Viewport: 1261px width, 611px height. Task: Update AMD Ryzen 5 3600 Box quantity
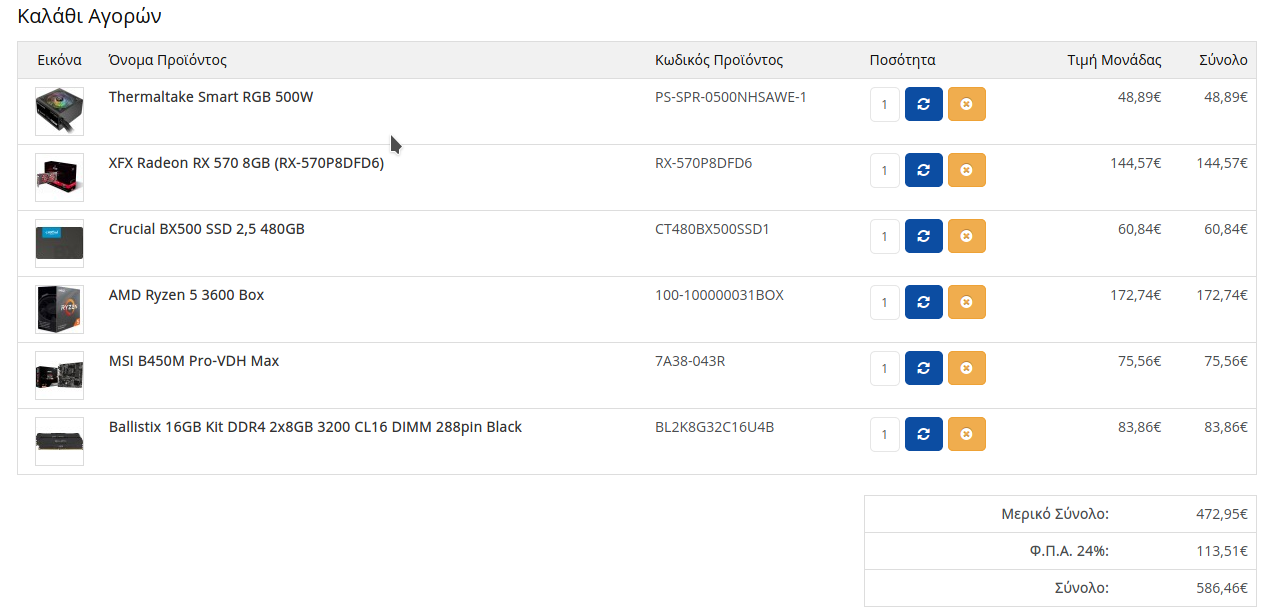(923, 302)
